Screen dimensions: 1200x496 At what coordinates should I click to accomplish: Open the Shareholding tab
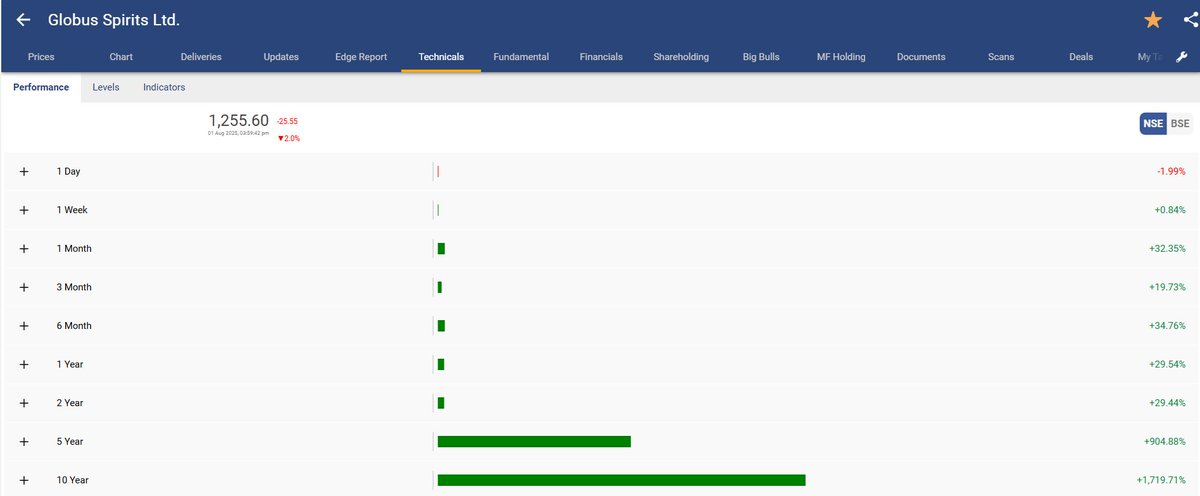(681, 57)
